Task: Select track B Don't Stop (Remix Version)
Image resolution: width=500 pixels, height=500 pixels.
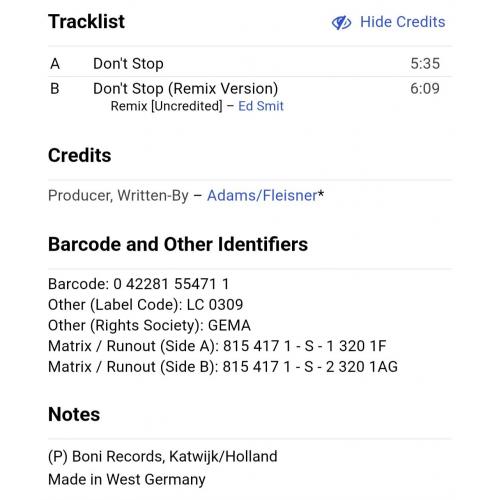Action: coord(185,89)
